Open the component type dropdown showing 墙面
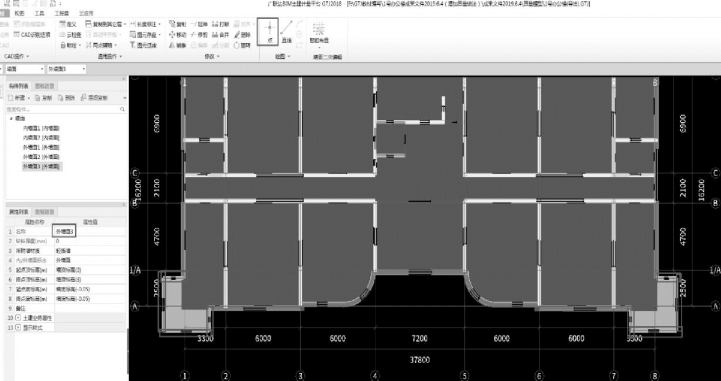 click(x=25, y=69)
